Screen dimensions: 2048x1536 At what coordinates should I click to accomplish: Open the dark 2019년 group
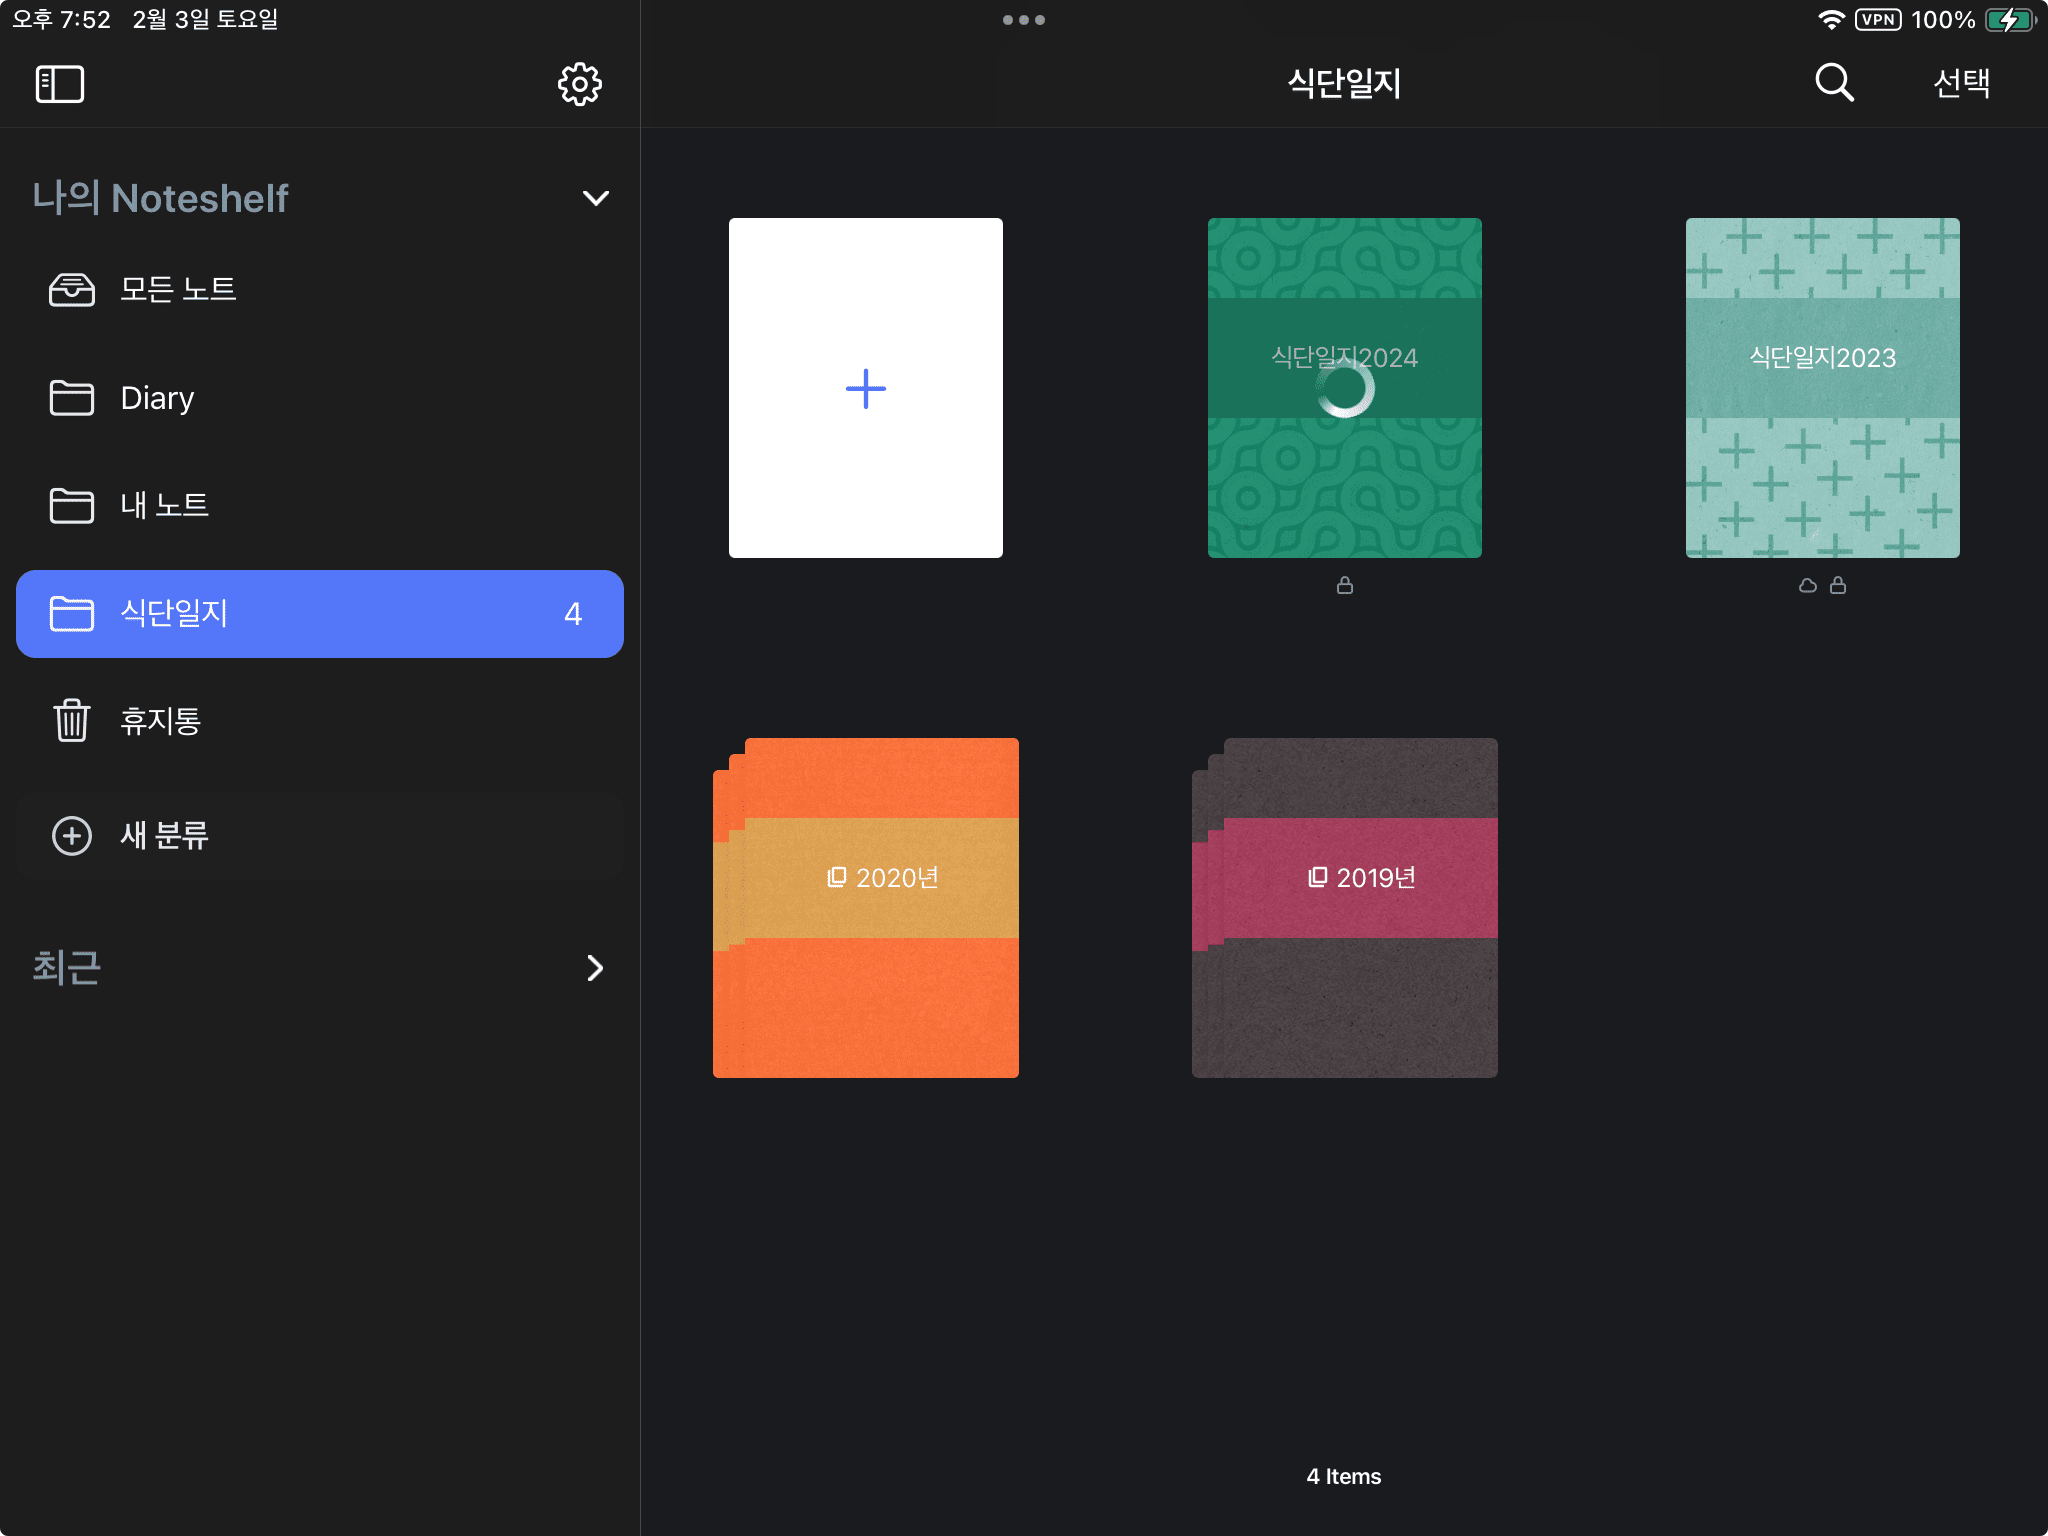click(1345, 907)
